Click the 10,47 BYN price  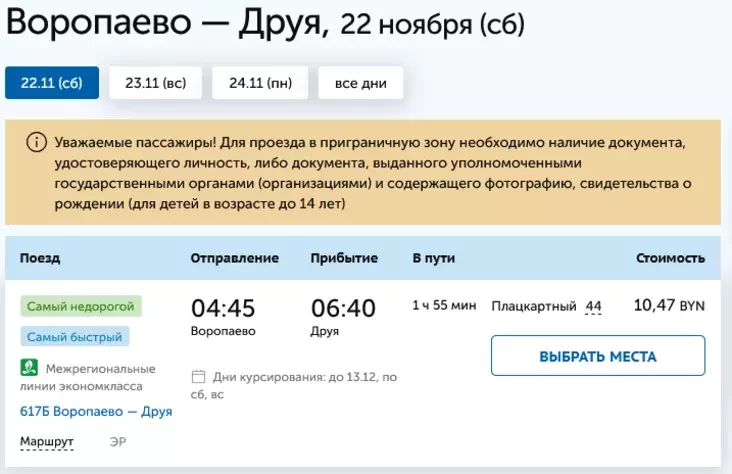point(669,306)
